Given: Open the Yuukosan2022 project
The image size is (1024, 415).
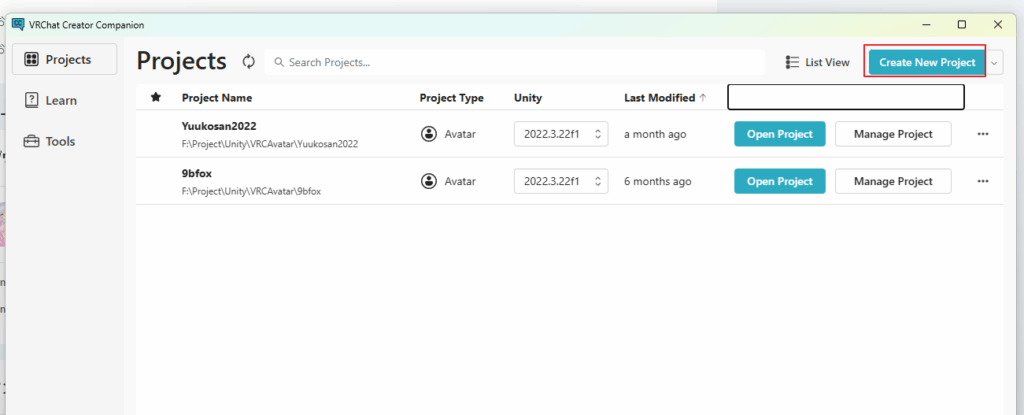Looking at the screenshot, I should tap(779, 134).
